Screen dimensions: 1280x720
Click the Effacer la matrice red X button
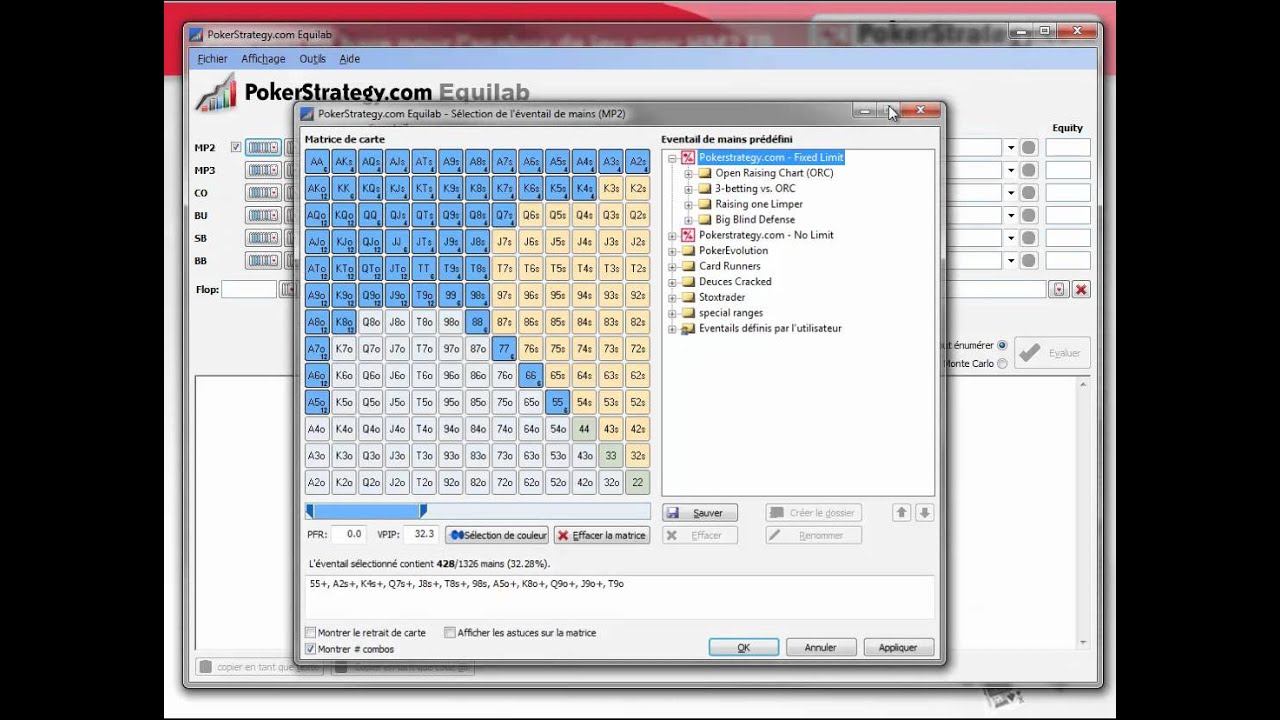[601, 535]
